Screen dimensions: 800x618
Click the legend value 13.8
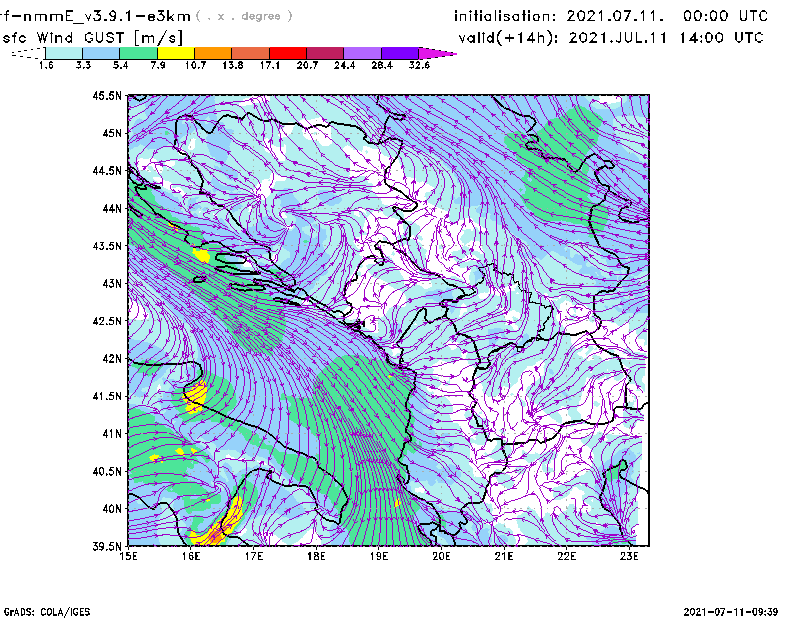click(x=233, y=65)
